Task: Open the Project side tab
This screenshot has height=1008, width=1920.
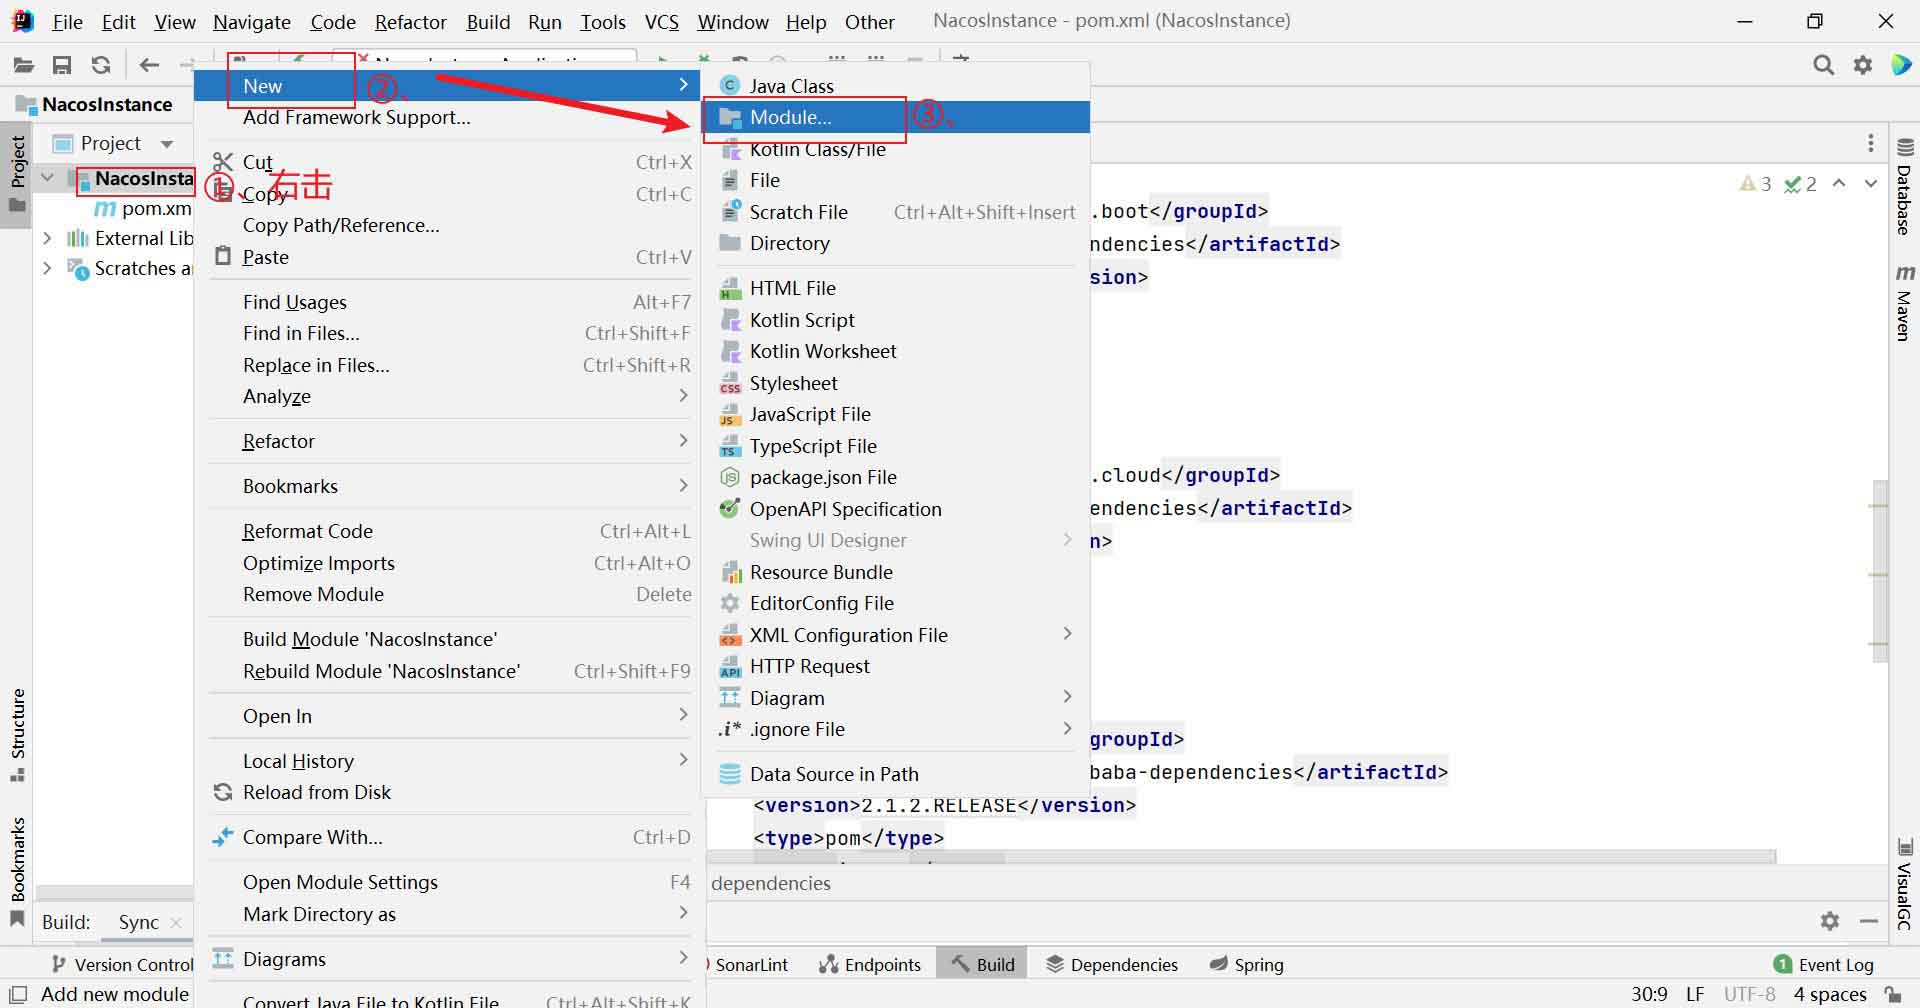Action: [17, 175]
